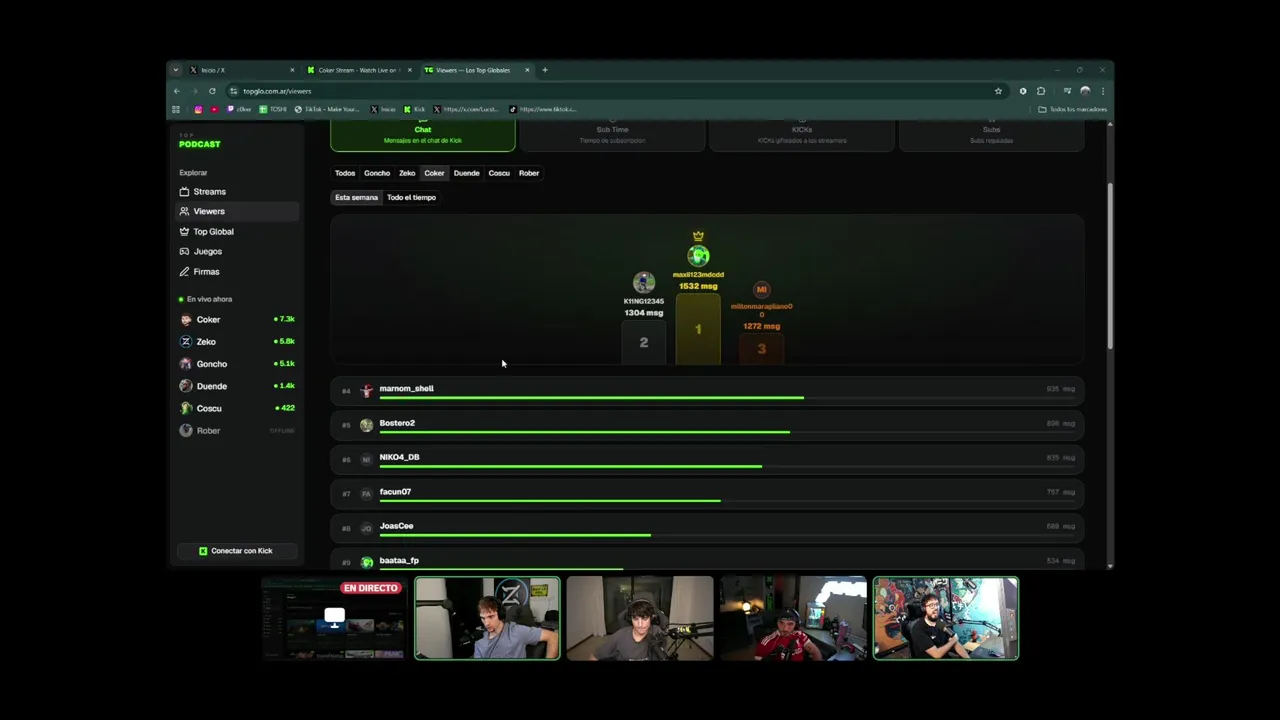Viewport: 1280px width, 720px height.
Task: Open new tab with plus icon
Action: (545, 70)
